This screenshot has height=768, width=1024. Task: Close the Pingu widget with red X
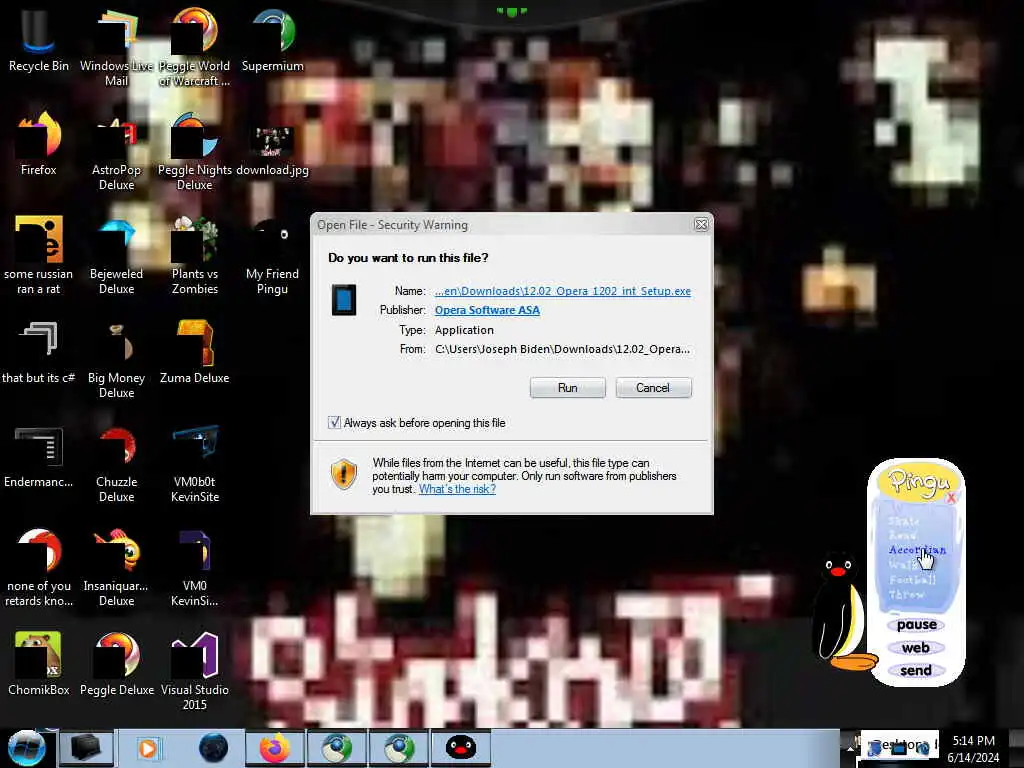951,498
